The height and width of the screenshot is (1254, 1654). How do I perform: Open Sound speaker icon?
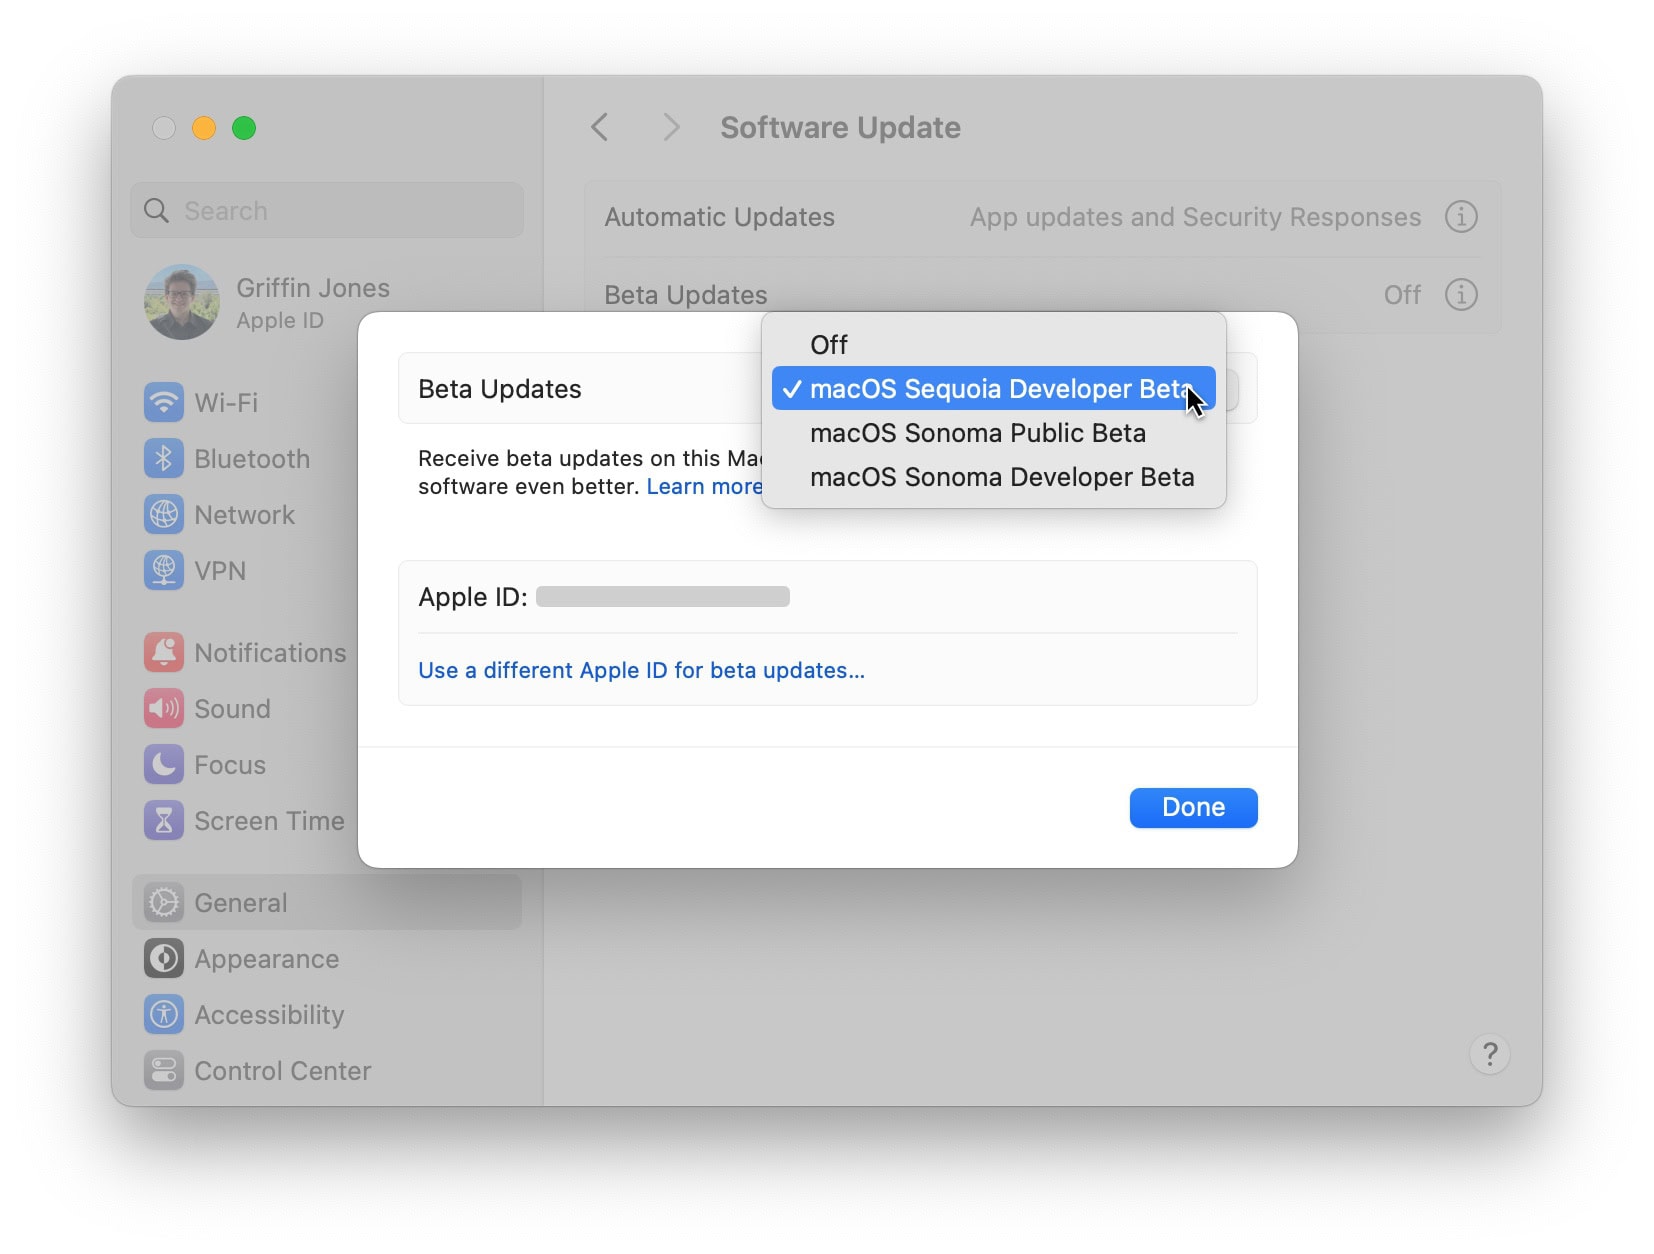pos(164,709)
